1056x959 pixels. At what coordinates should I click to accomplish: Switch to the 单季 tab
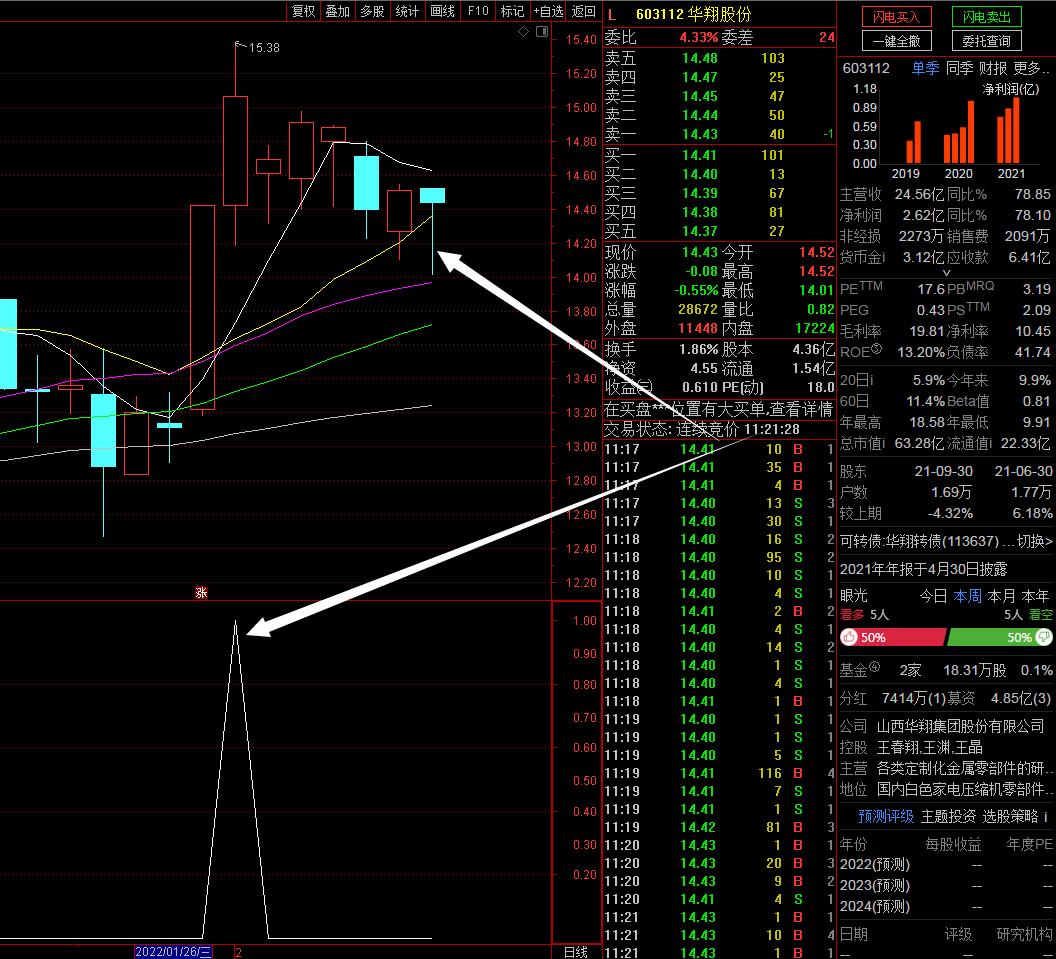pos(925,68)
